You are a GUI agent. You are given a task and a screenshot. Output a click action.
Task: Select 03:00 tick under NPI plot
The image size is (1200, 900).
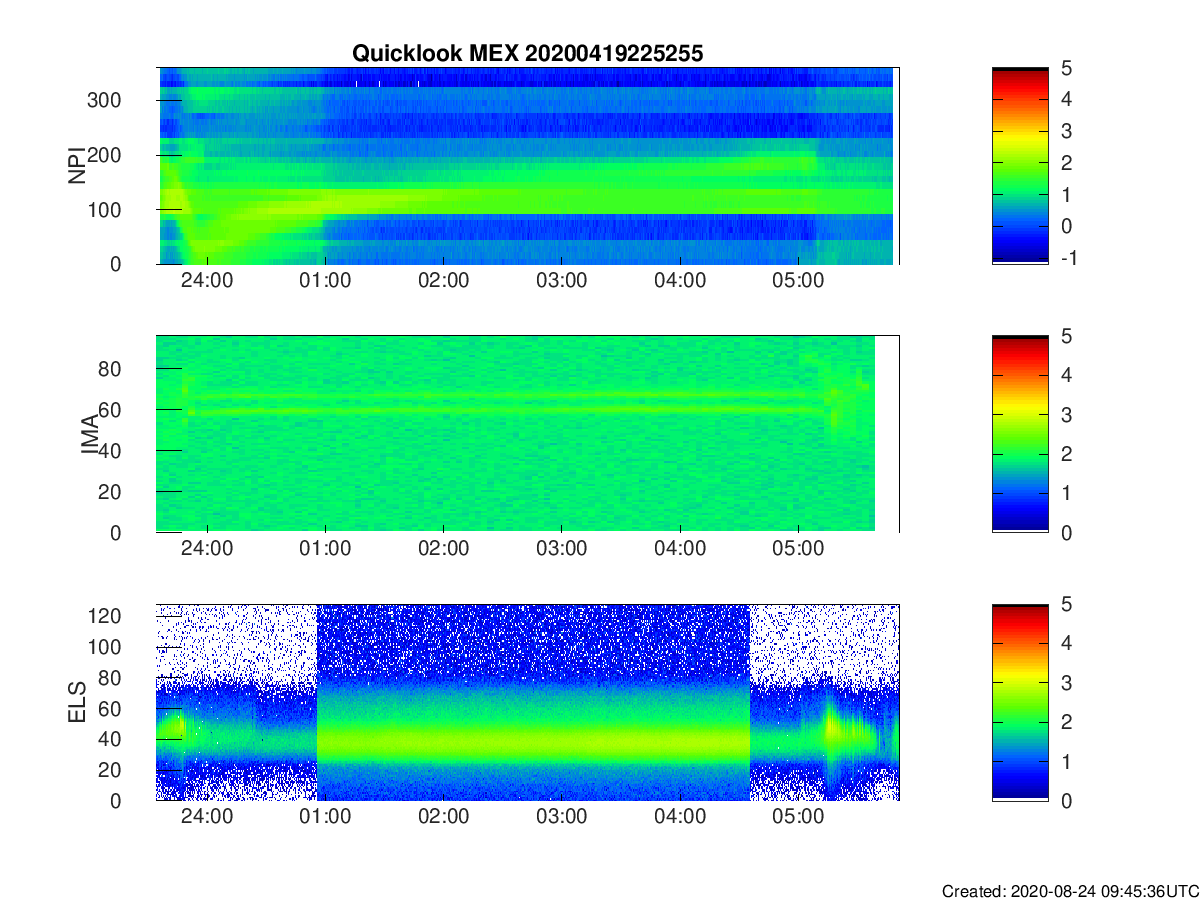[x=561, y=281]
